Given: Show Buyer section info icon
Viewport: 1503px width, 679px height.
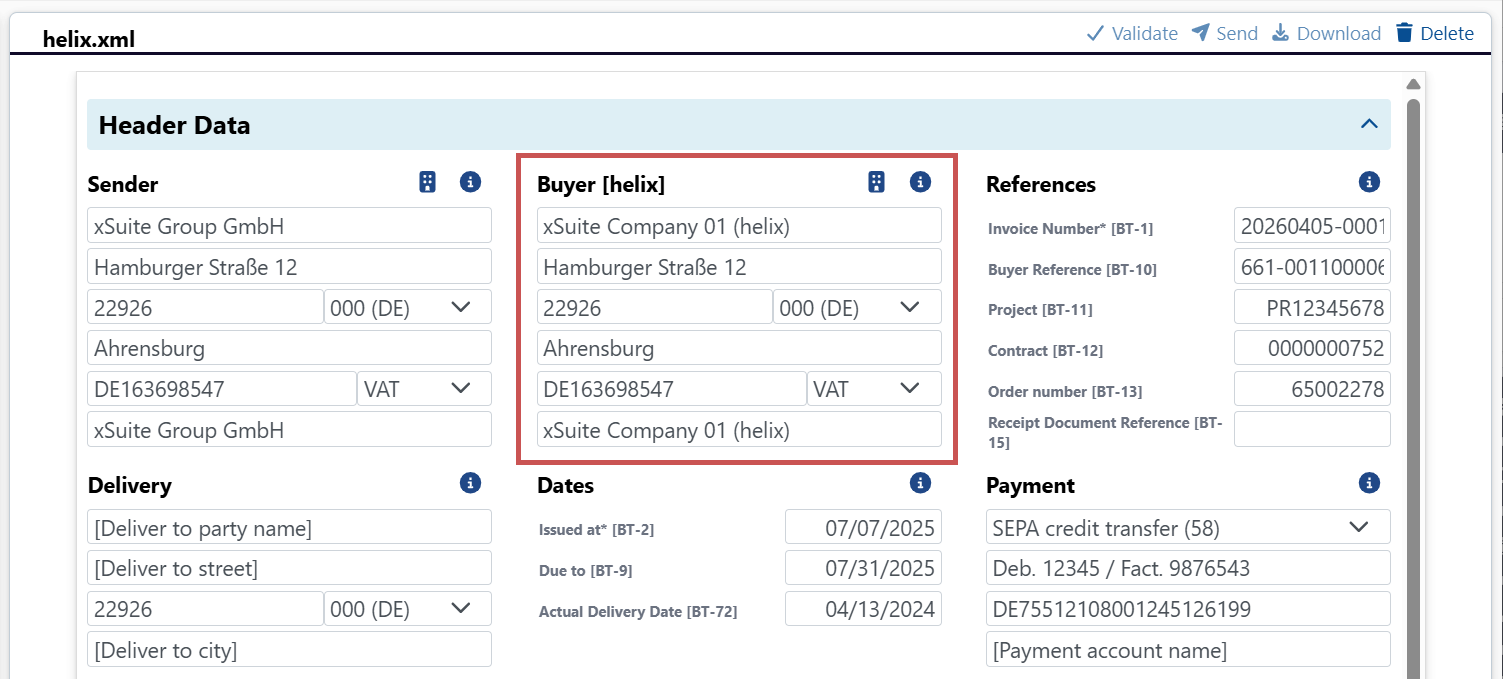Looking at the screenshot, I should (920, 182).
